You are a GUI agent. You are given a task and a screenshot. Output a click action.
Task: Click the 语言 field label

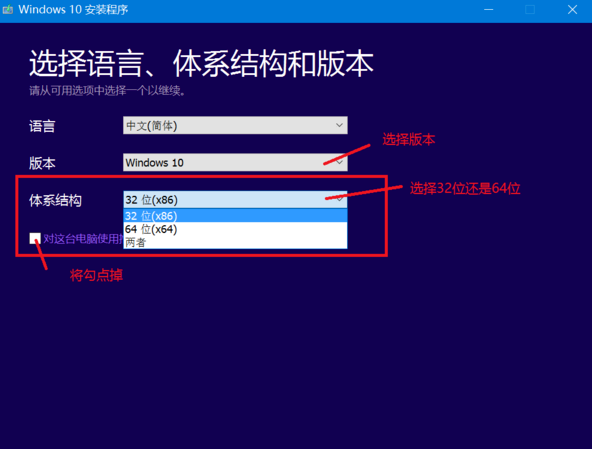point(42,126)
